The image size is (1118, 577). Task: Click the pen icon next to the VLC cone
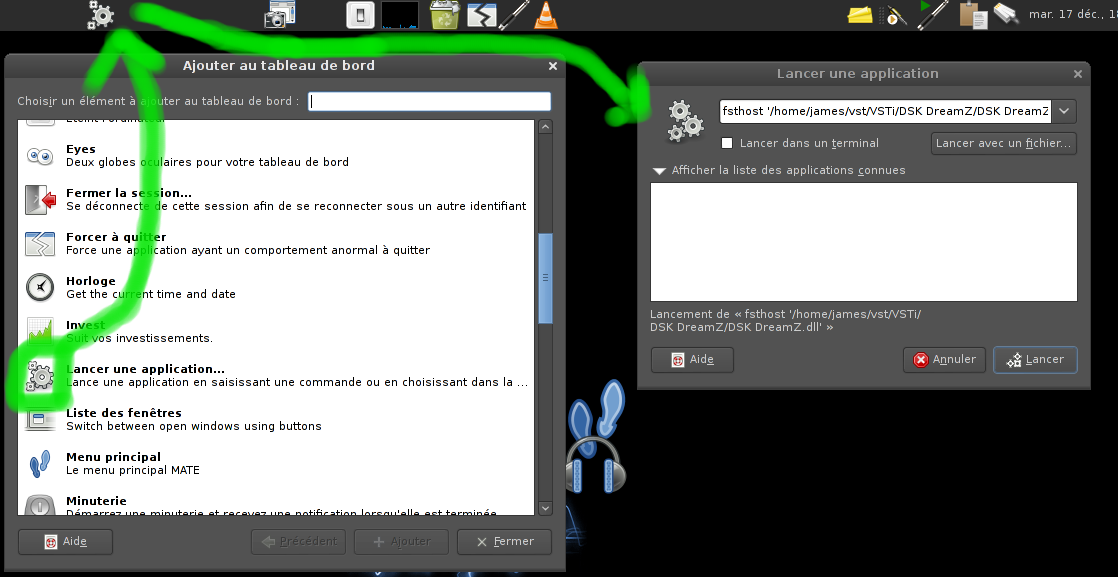[x=513, y=15]
